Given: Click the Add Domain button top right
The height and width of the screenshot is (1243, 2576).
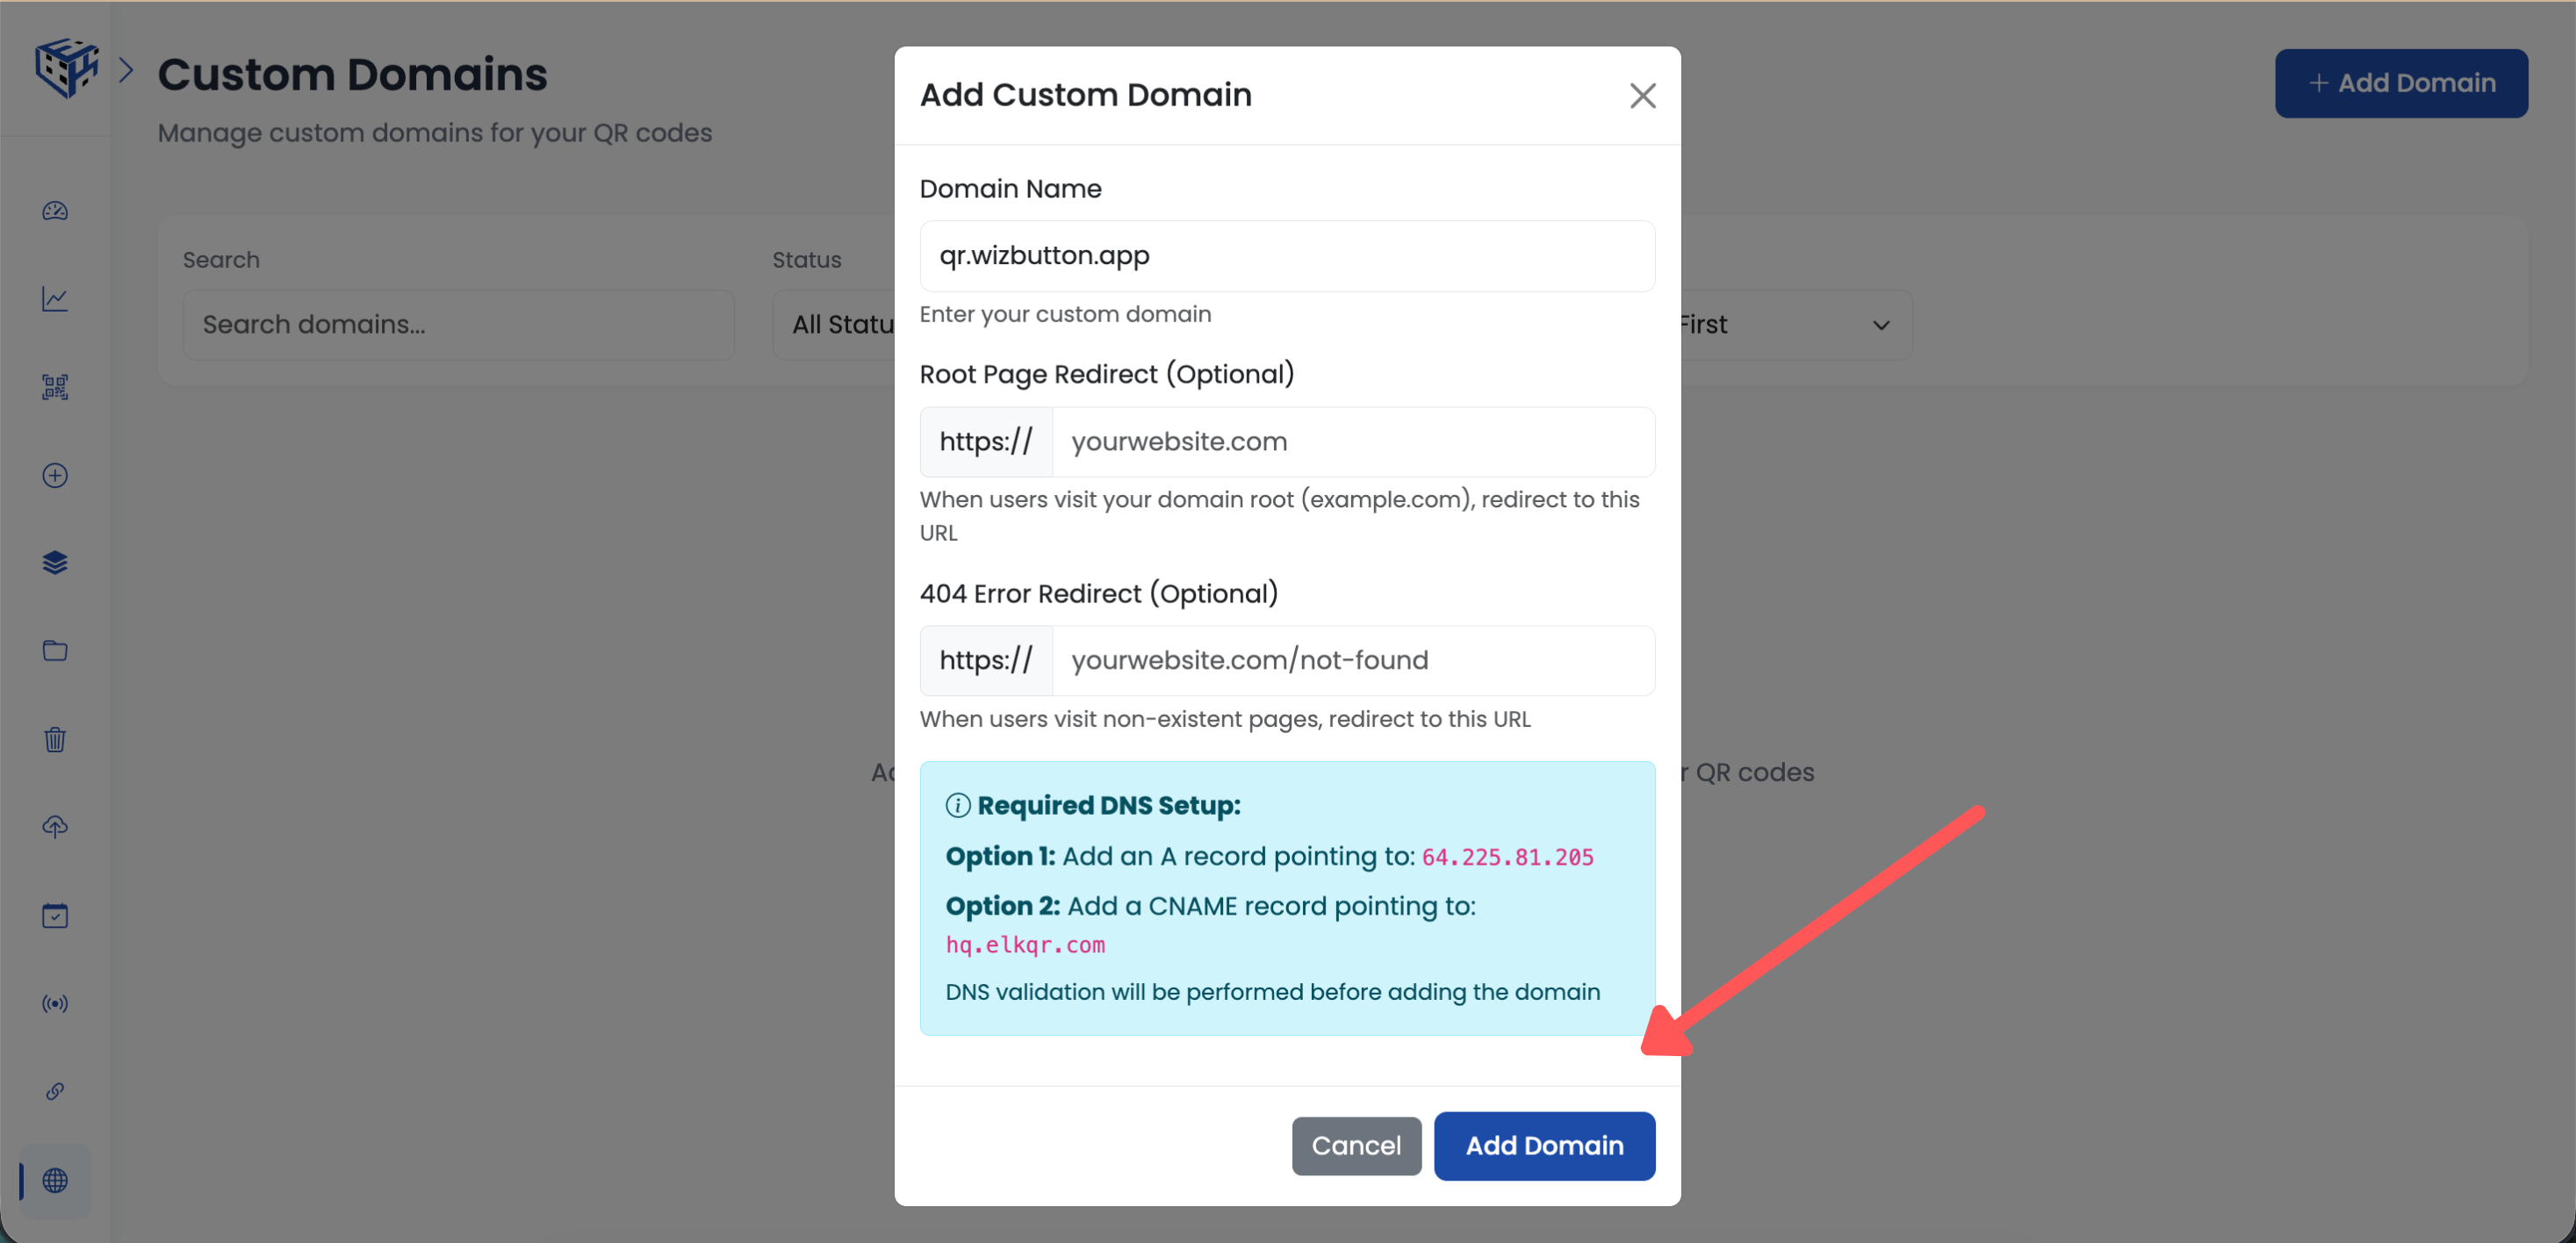Looking at the screenshot, I should point(2401,83).
